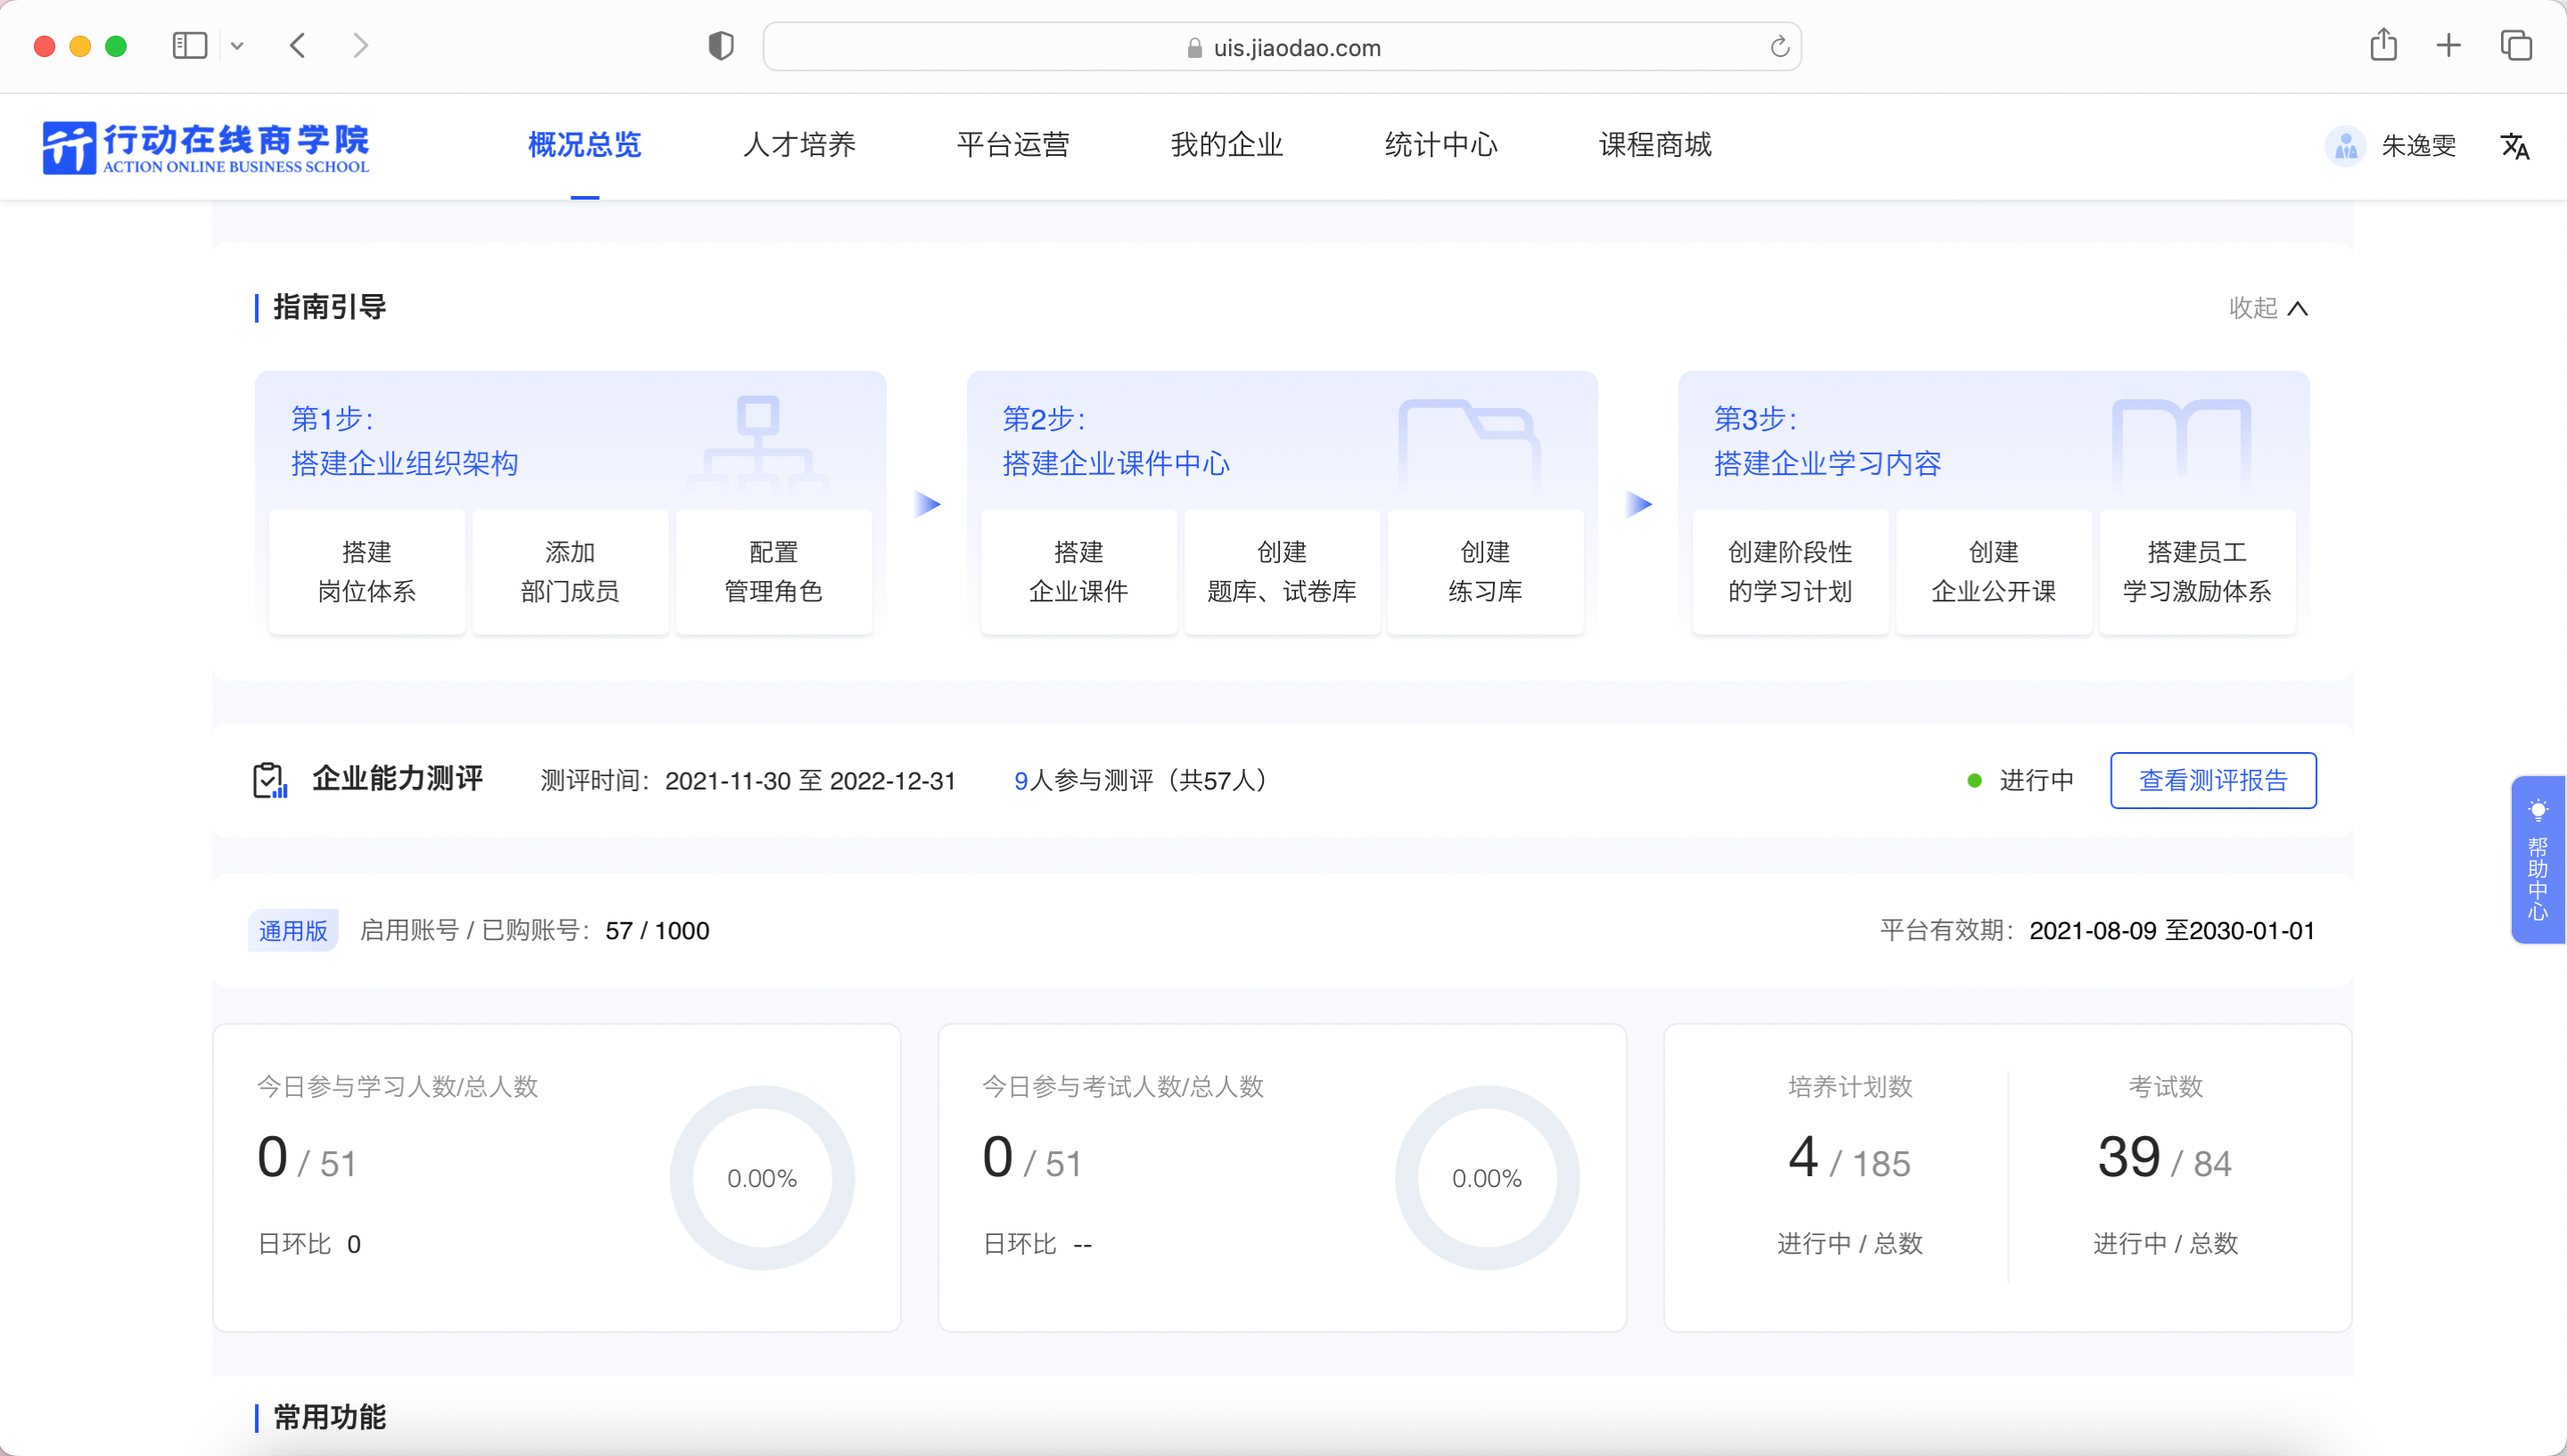This screenshot has width=2567, height=1456.
Task: Open 创建题库、试卷库 guide card
Action: (1282, 572)
